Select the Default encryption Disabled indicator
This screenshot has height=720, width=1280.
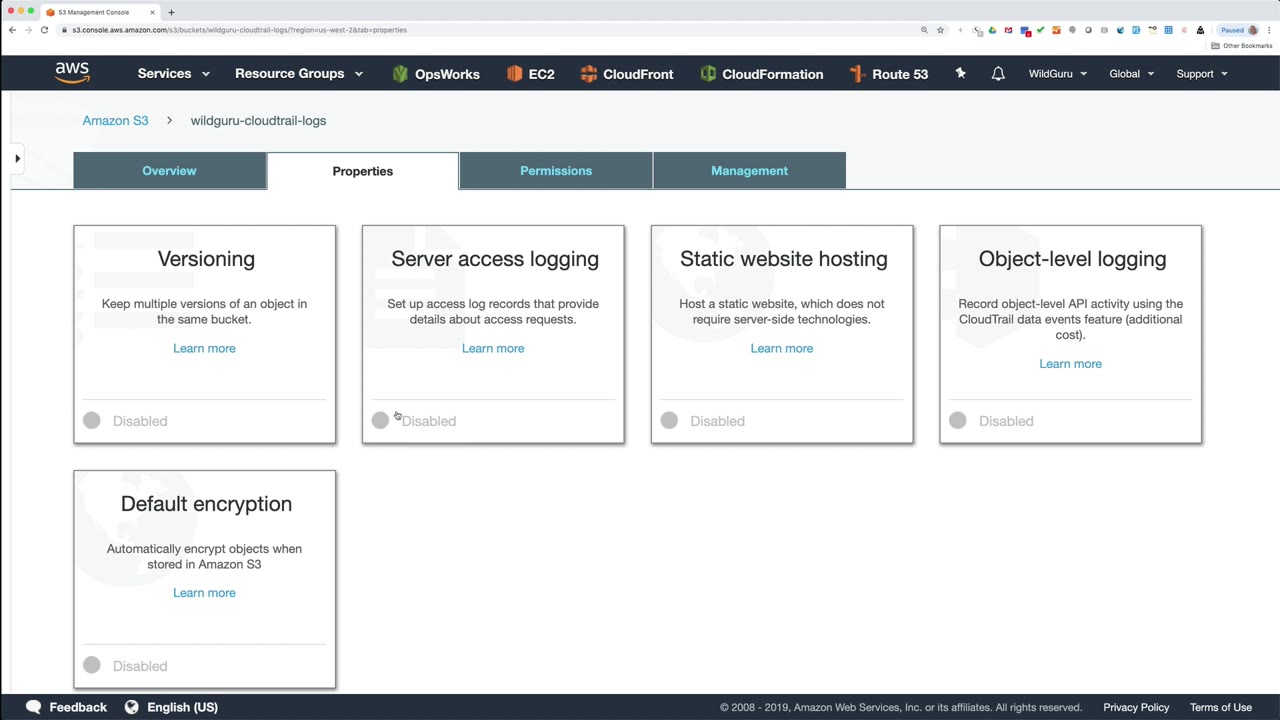pyautogui.click(x=92, y=666)
